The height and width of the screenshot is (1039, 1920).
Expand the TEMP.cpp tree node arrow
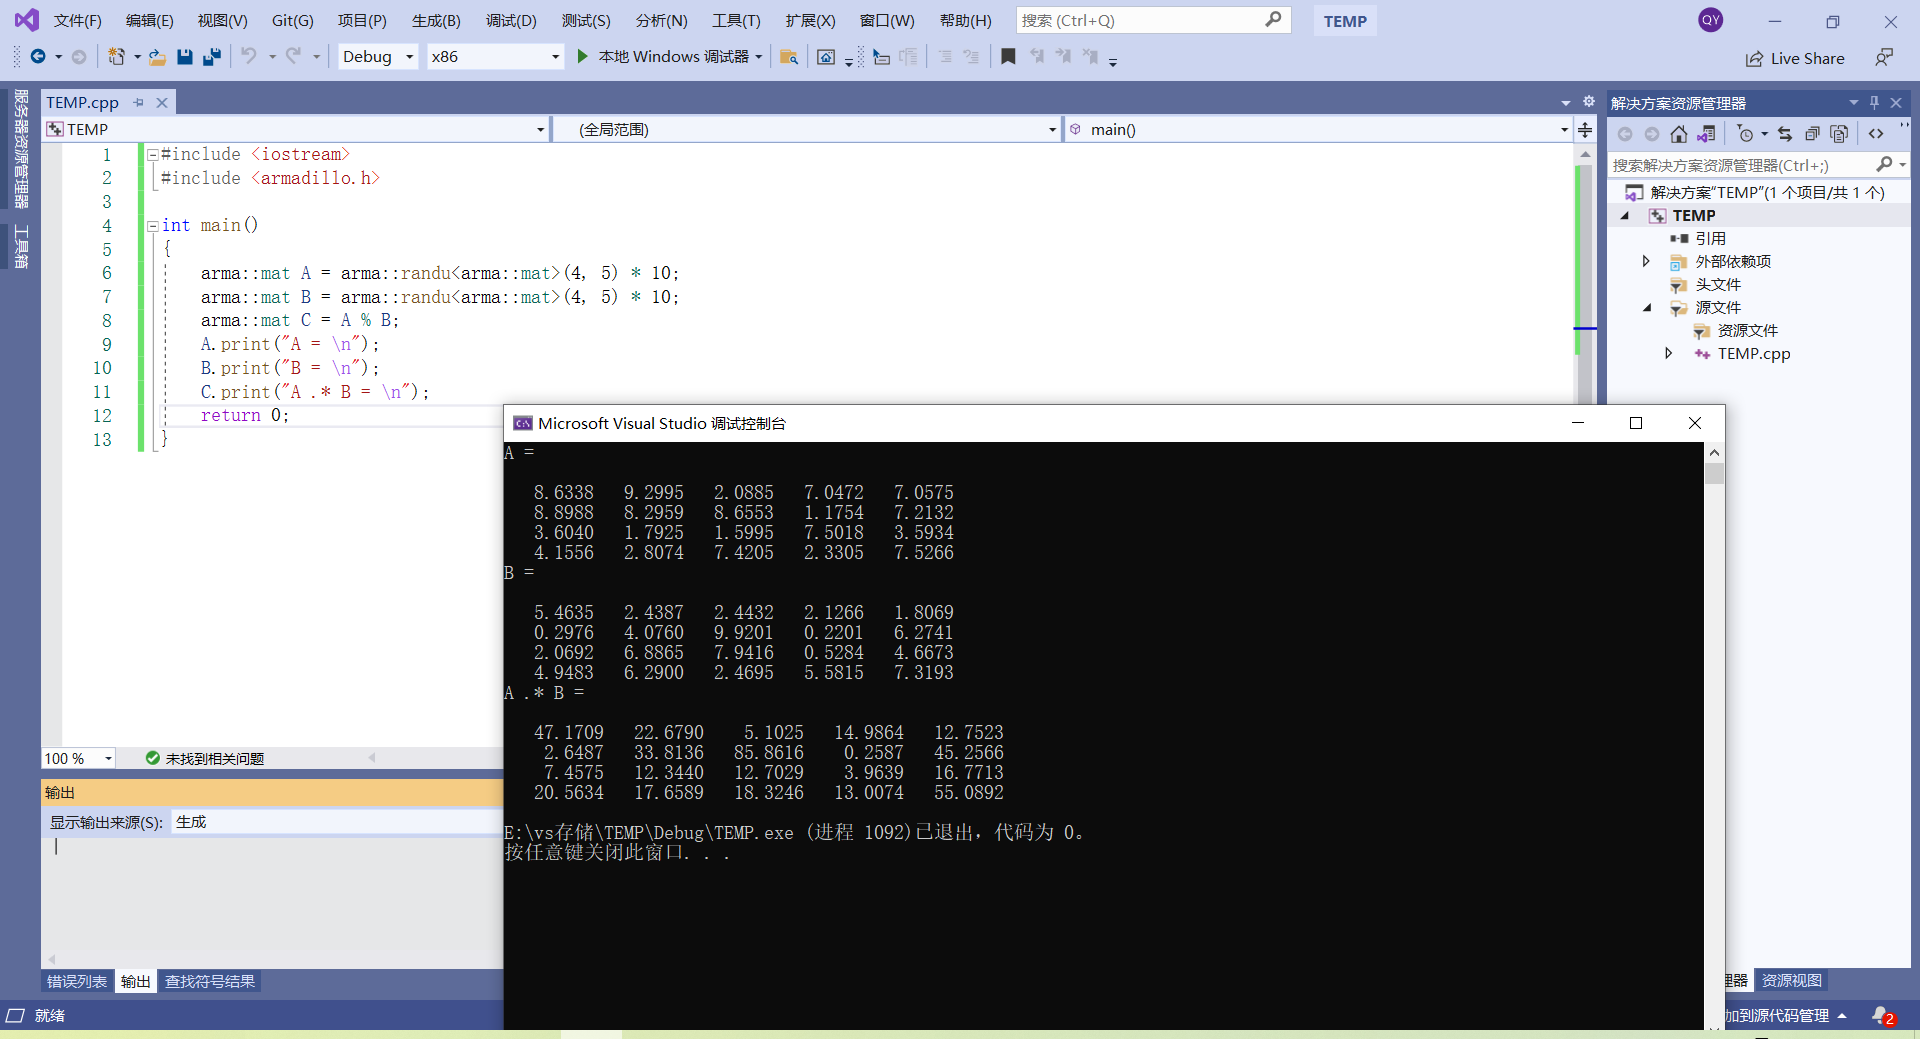1668,353
